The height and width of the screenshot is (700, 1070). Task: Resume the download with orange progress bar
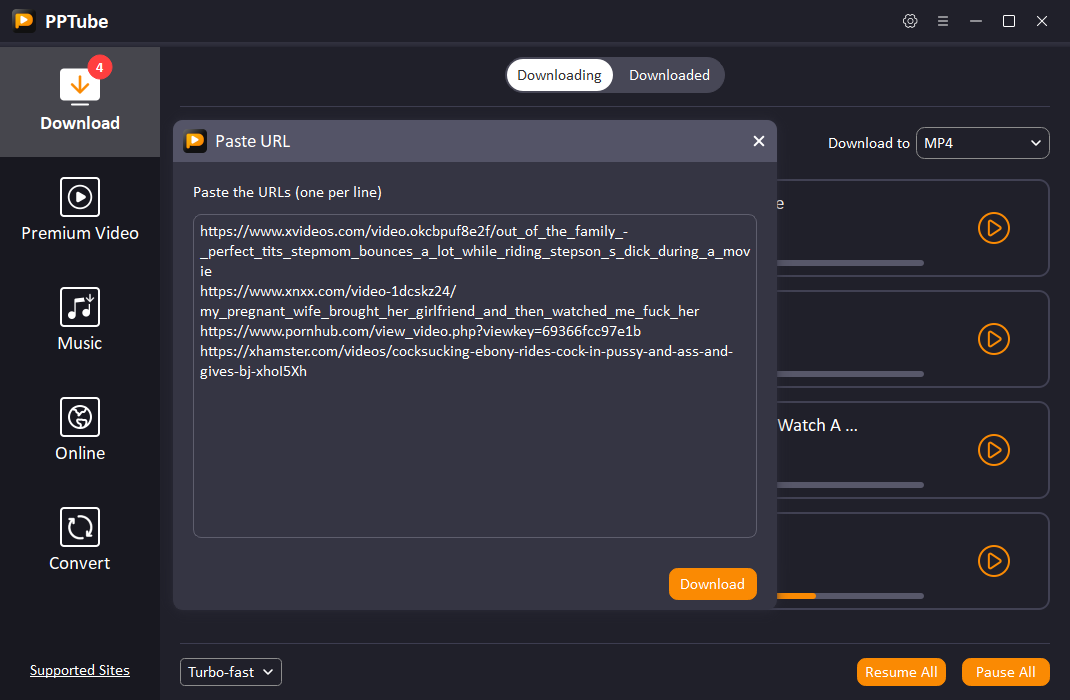point(993,560)
